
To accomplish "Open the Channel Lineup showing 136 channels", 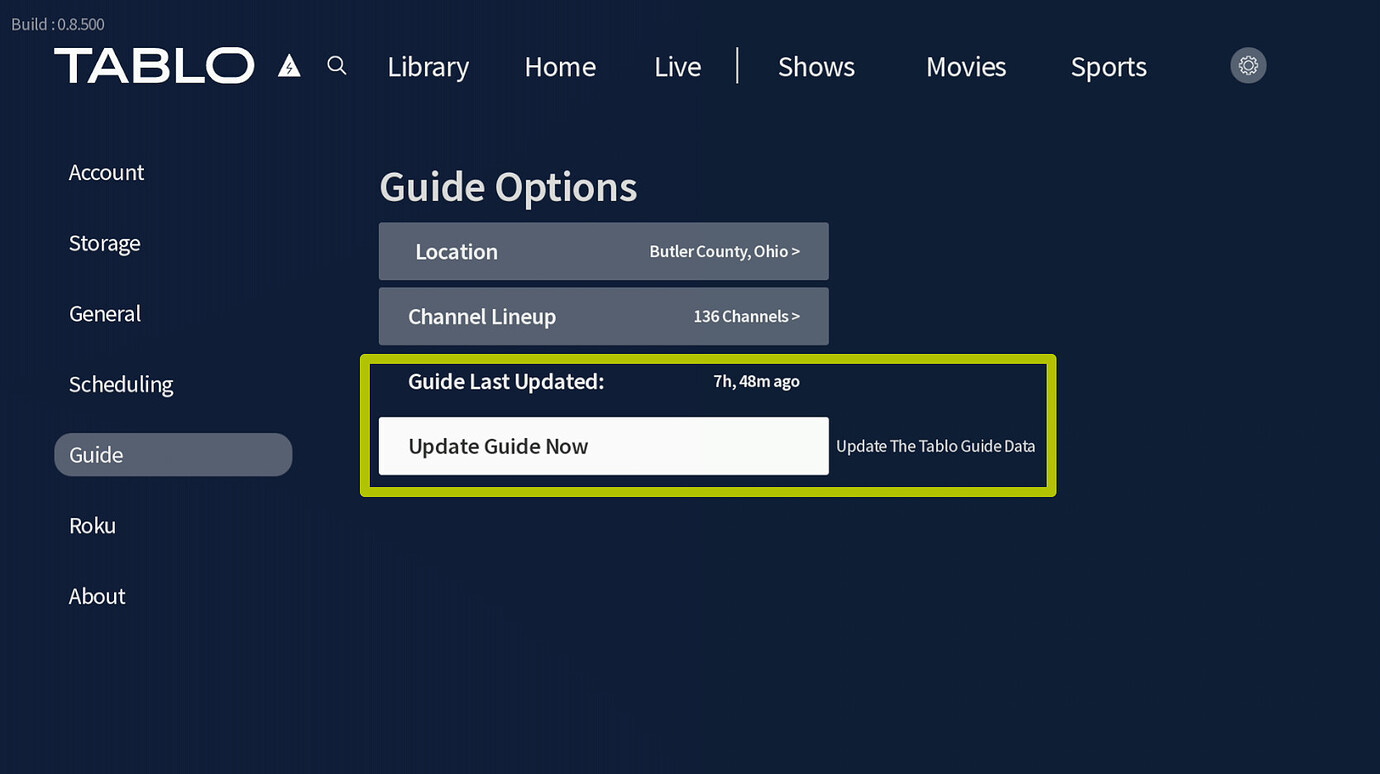I will pyautogui.click(x=603, y=316).
